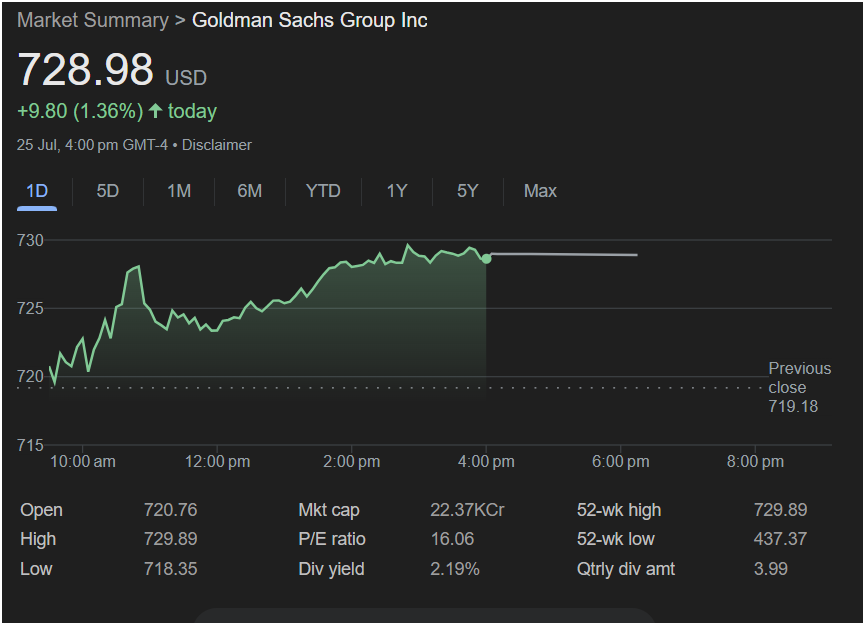
Task: Open the Market Summary breadcrumb link
Action: tap(93, 20)
